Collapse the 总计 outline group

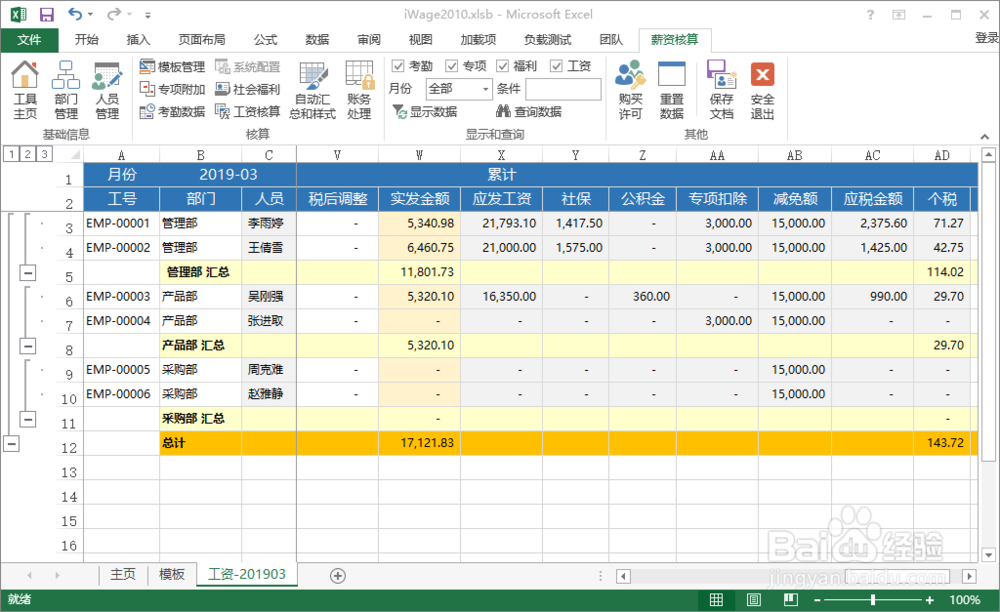point(11,444)
